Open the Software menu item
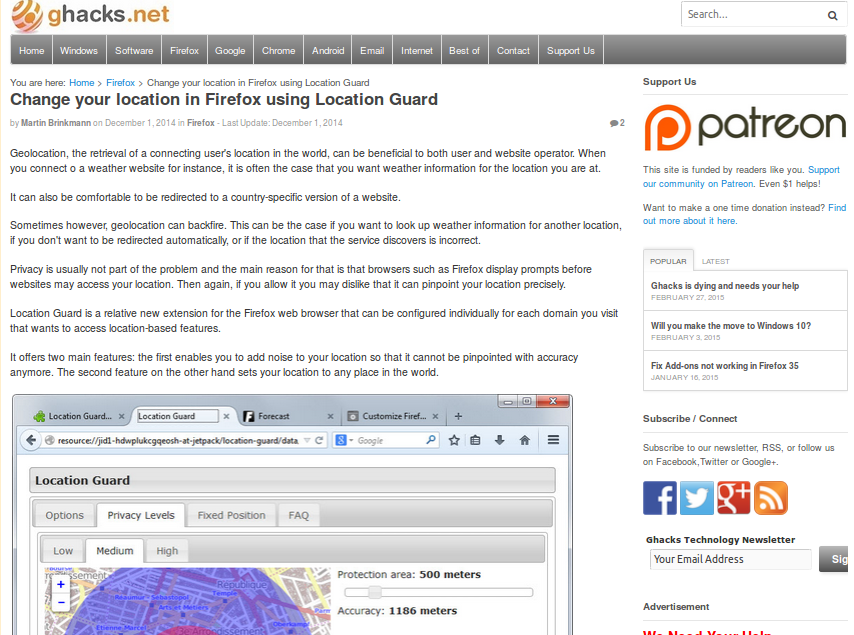 [134, 50]
